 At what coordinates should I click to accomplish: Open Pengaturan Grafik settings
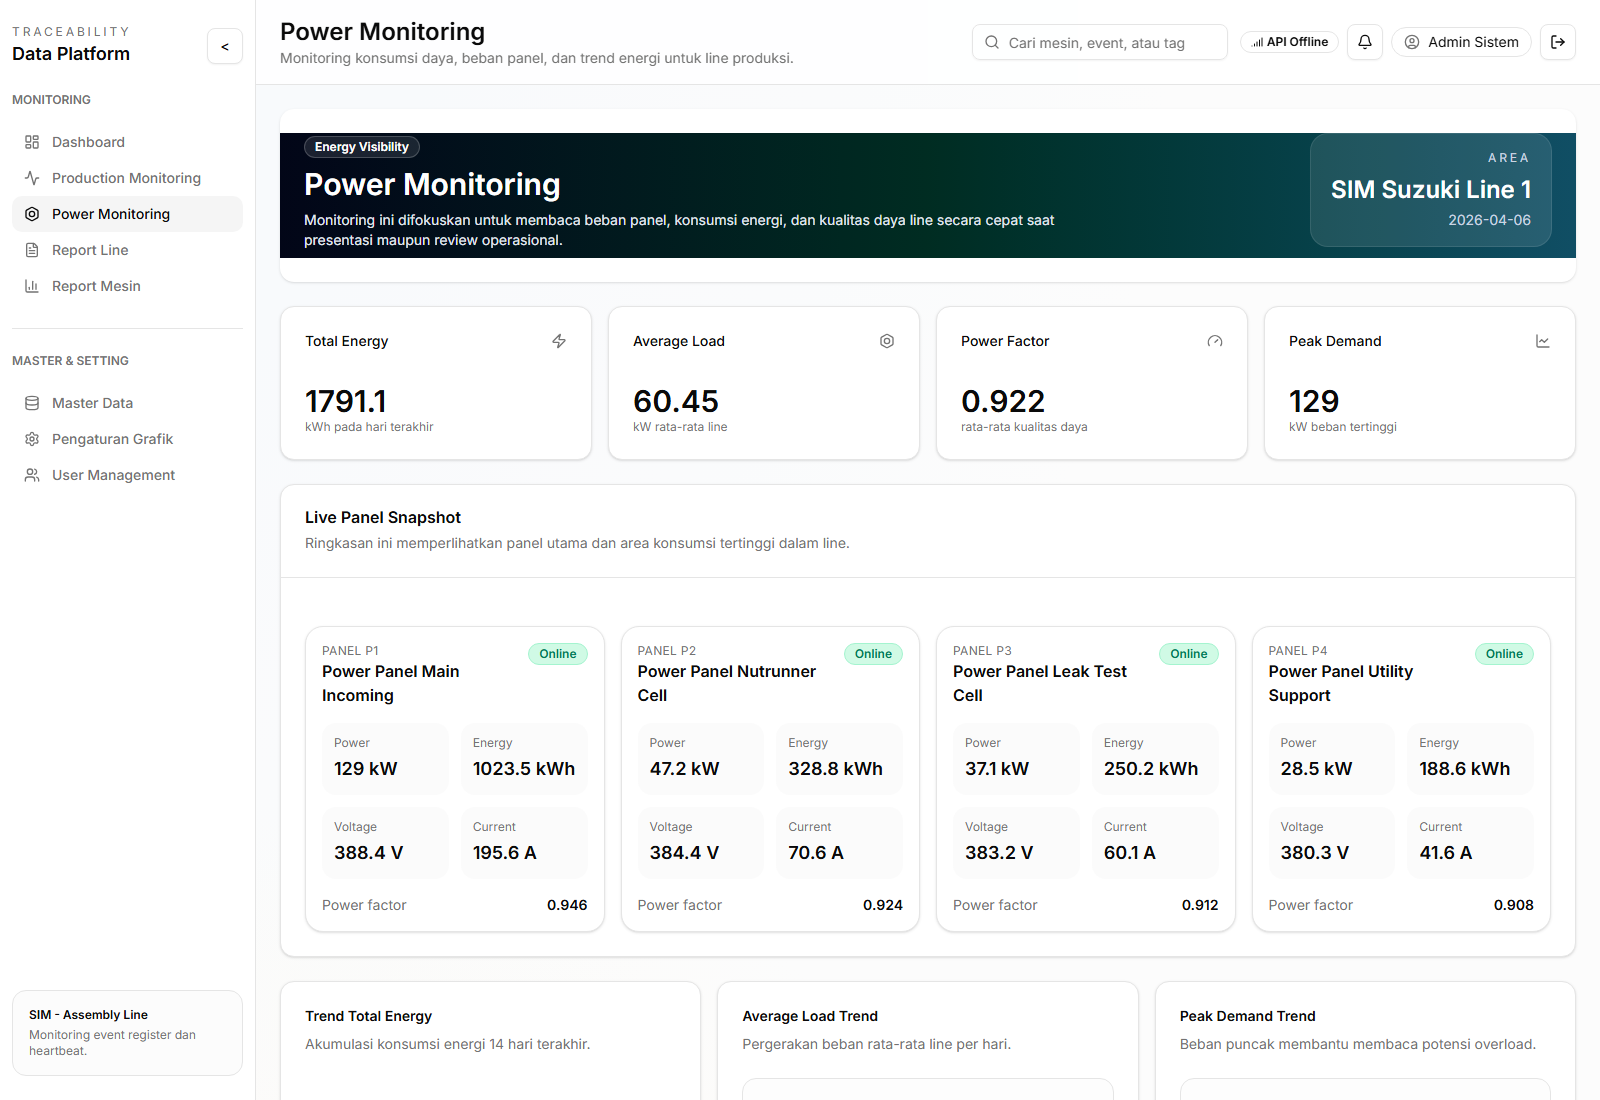[x=127, y=439]
